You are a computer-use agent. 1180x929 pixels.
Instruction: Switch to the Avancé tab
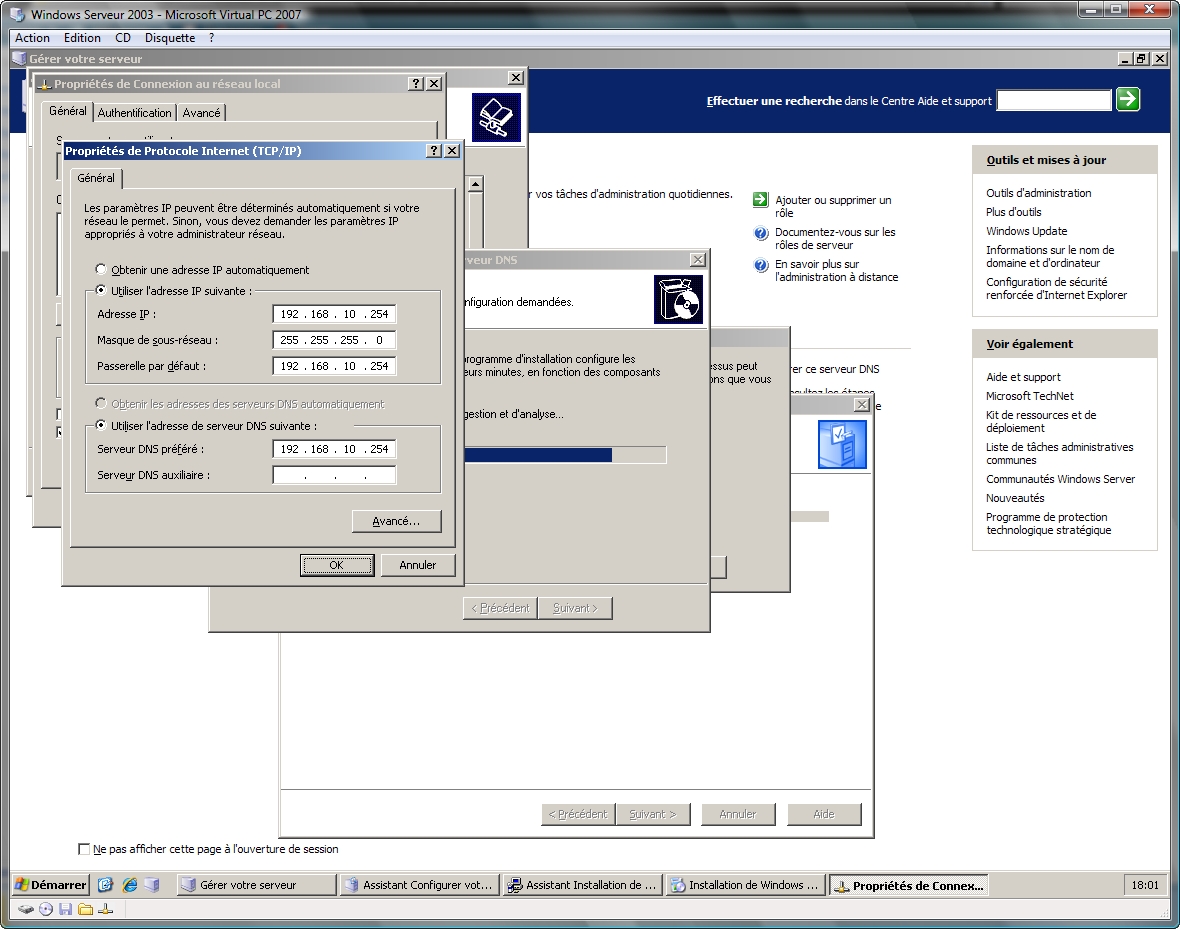pyautogui.click(x=202, y=113)
